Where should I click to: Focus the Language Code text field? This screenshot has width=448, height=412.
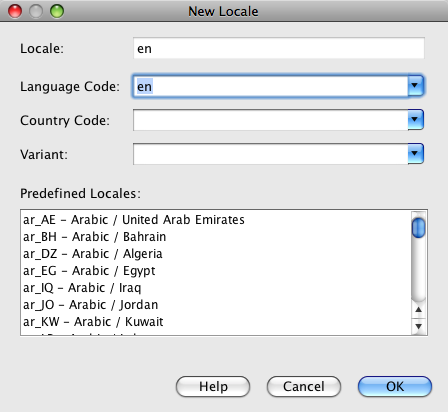tap(271, 86)
